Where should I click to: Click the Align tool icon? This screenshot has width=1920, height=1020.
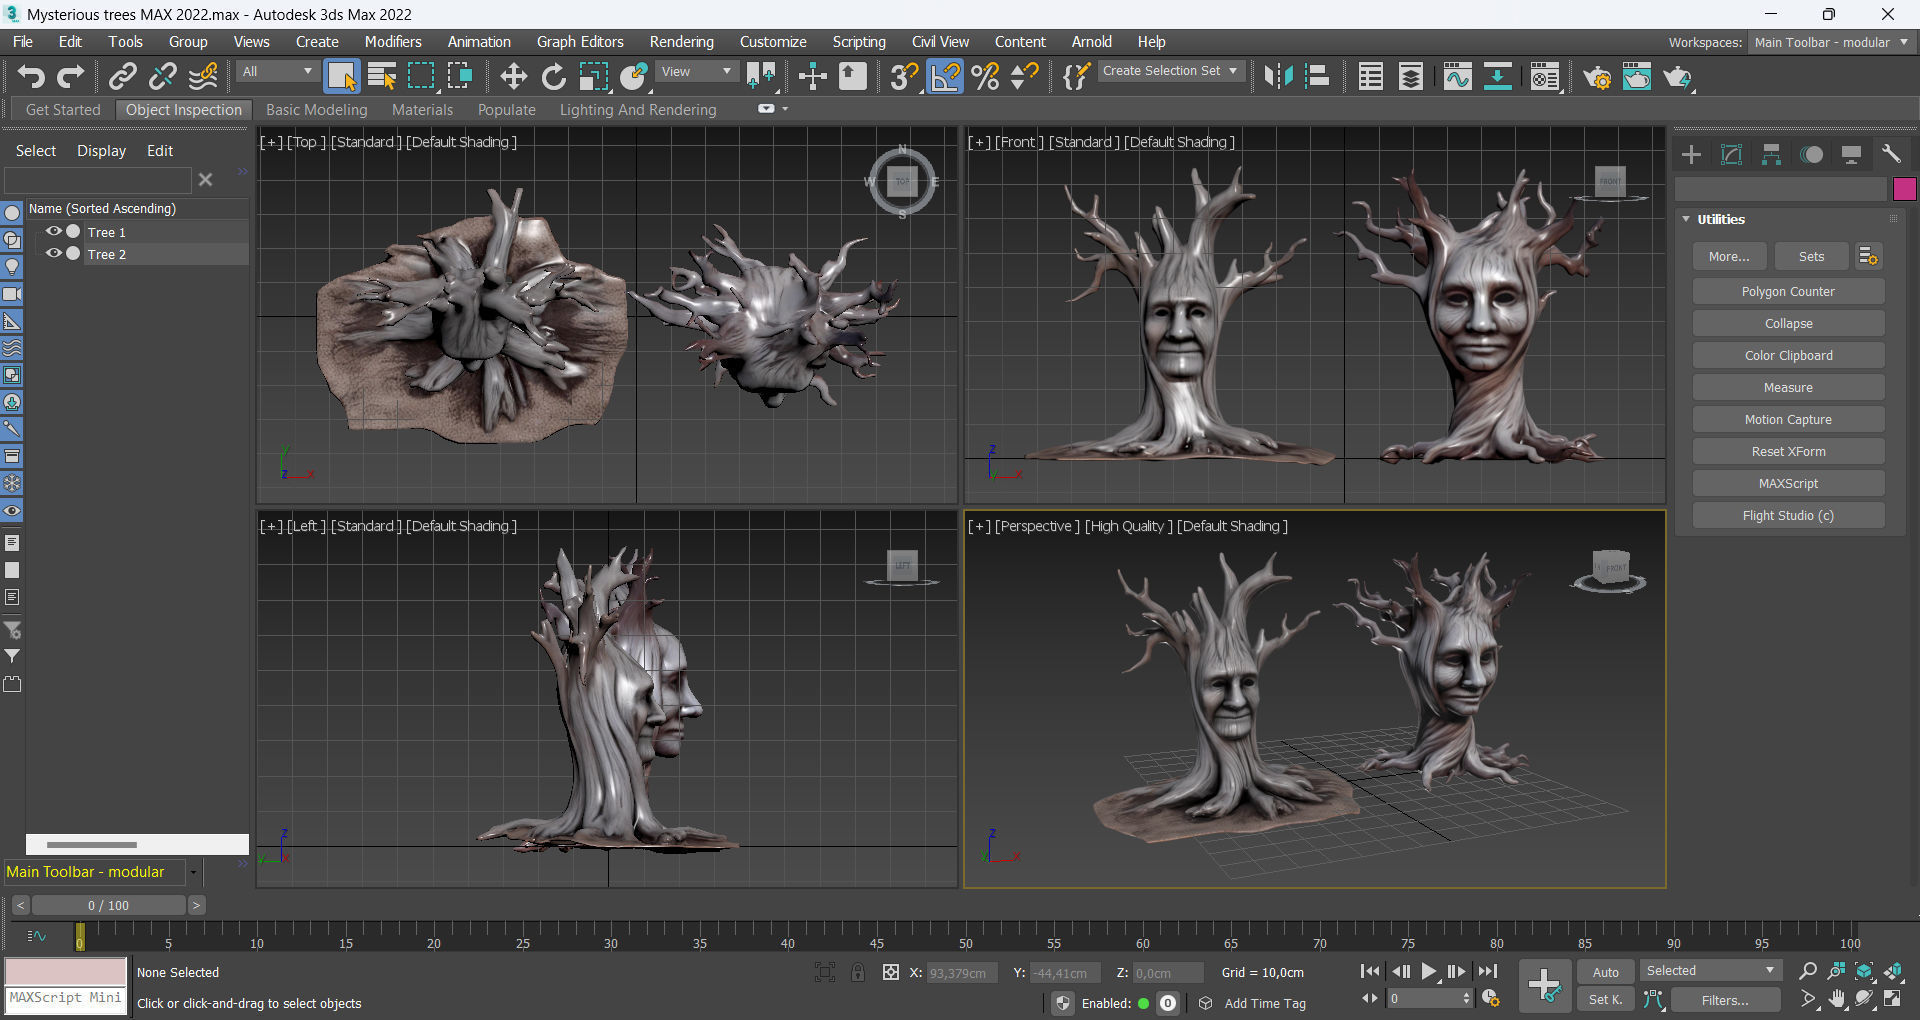pos(1318,76)
